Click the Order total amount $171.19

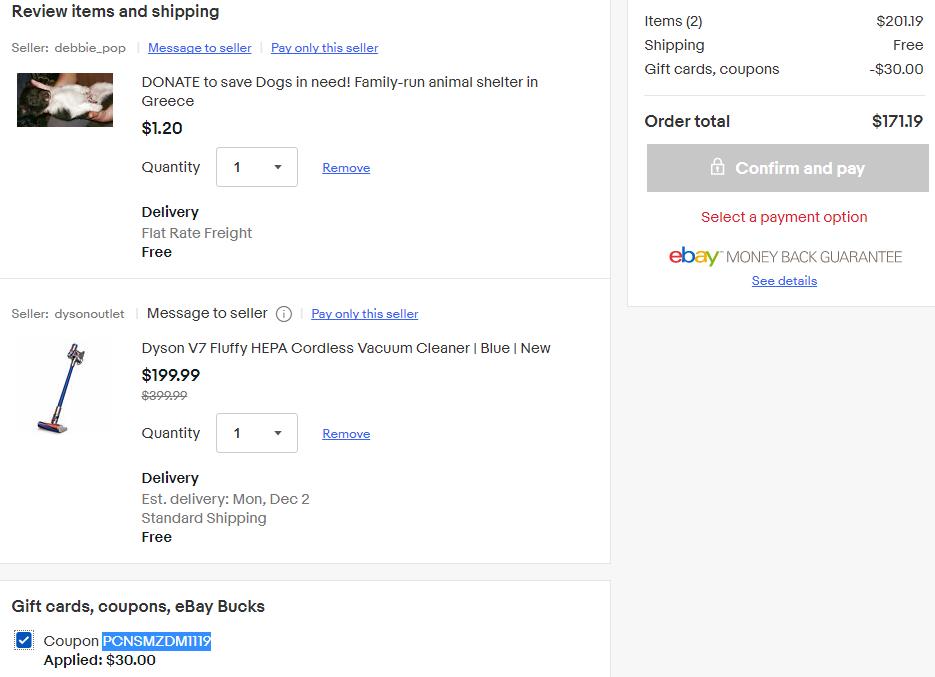coord(897,121)
